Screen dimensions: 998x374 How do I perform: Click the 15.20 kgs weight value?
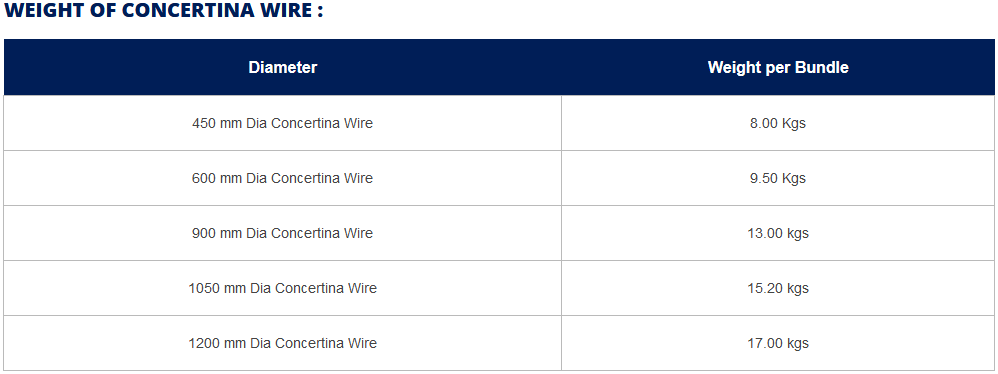pyautogui.click(x=778, y=288)
